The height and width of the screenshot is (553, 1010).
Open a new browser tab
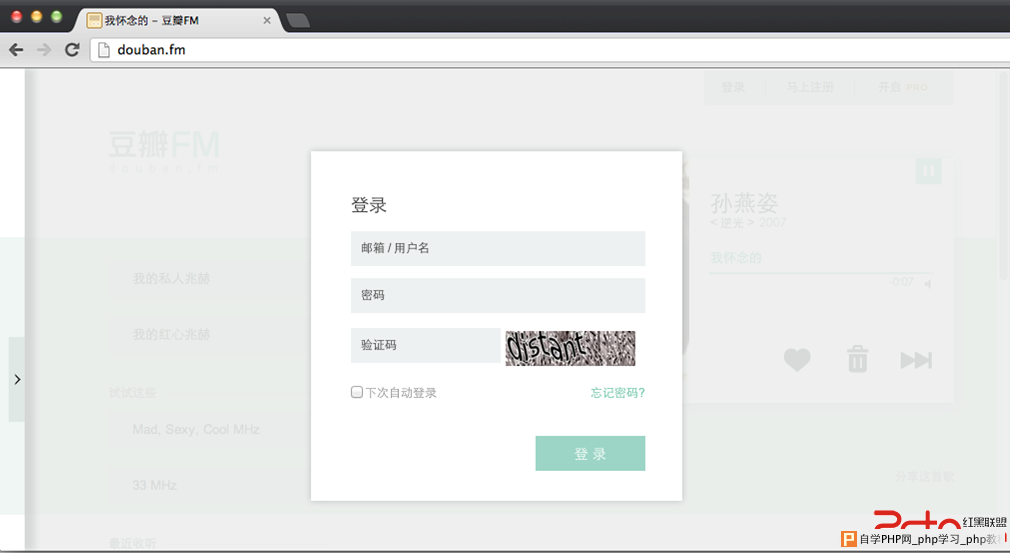point(298,21)
